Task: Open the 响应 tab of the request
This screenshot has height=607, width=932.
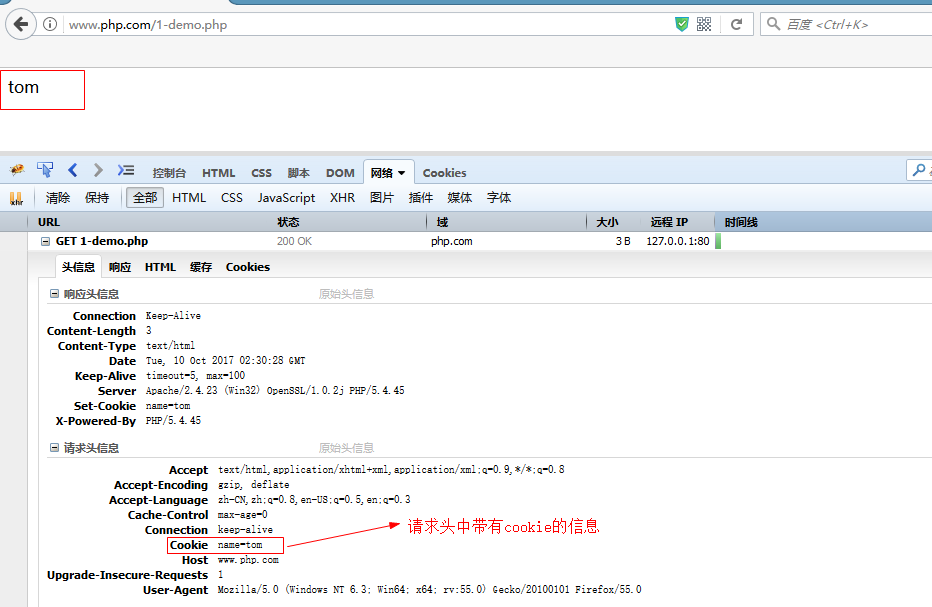Action: (x=120, y=267)
